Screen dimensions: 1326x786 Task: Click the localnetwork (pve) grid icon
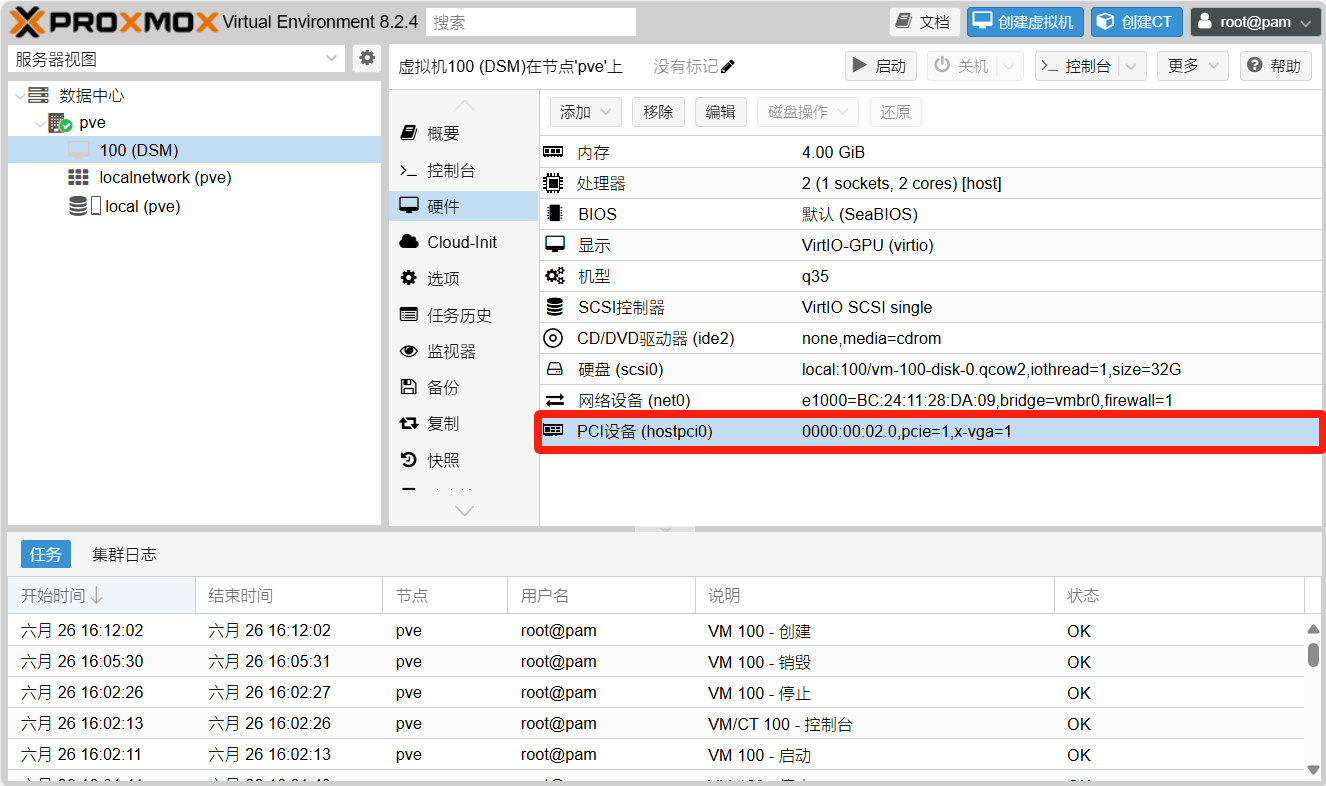[78, 177]
